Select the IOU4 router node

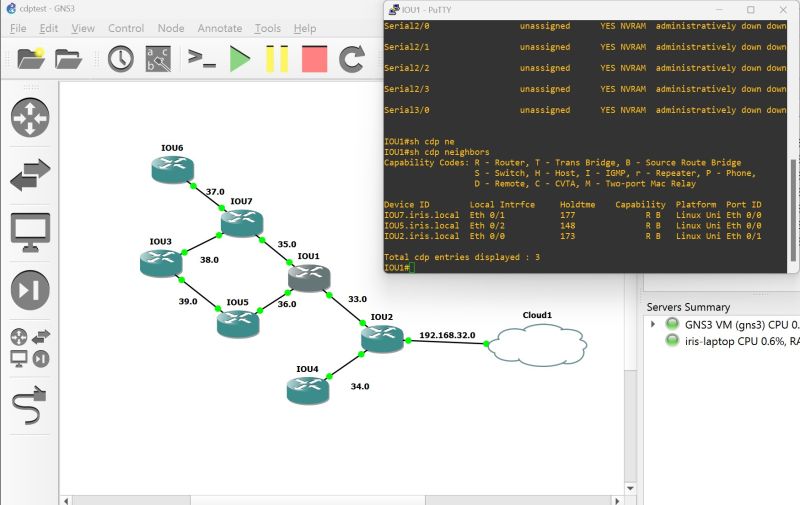(x=308, y=391)
